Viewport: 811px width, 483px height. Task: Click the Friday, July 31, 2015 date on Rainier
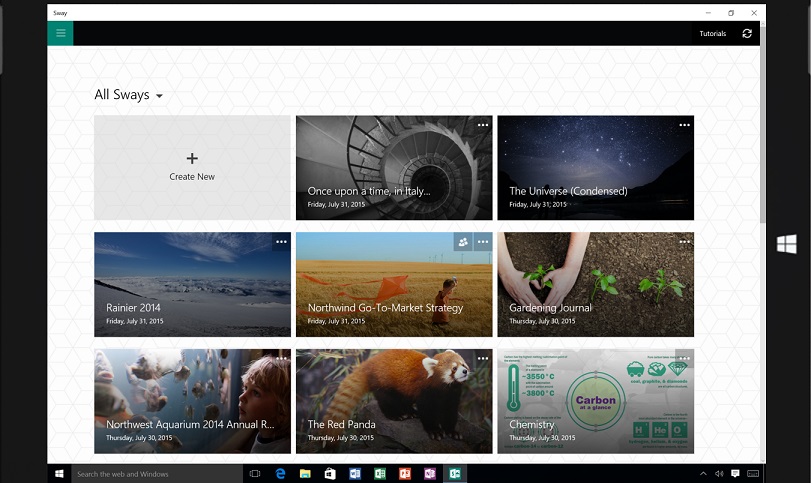tap(134, 321)
